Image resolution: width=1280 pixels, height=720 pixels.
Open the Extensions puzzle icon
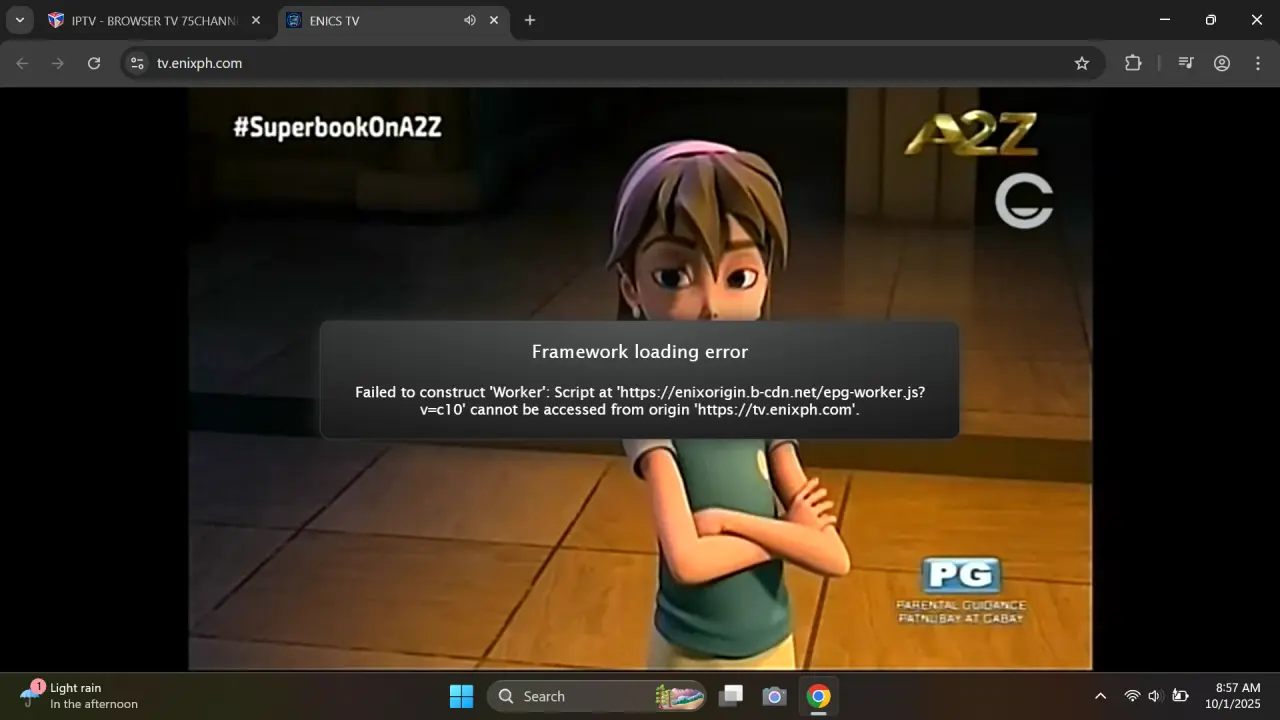click(1133, 63)
